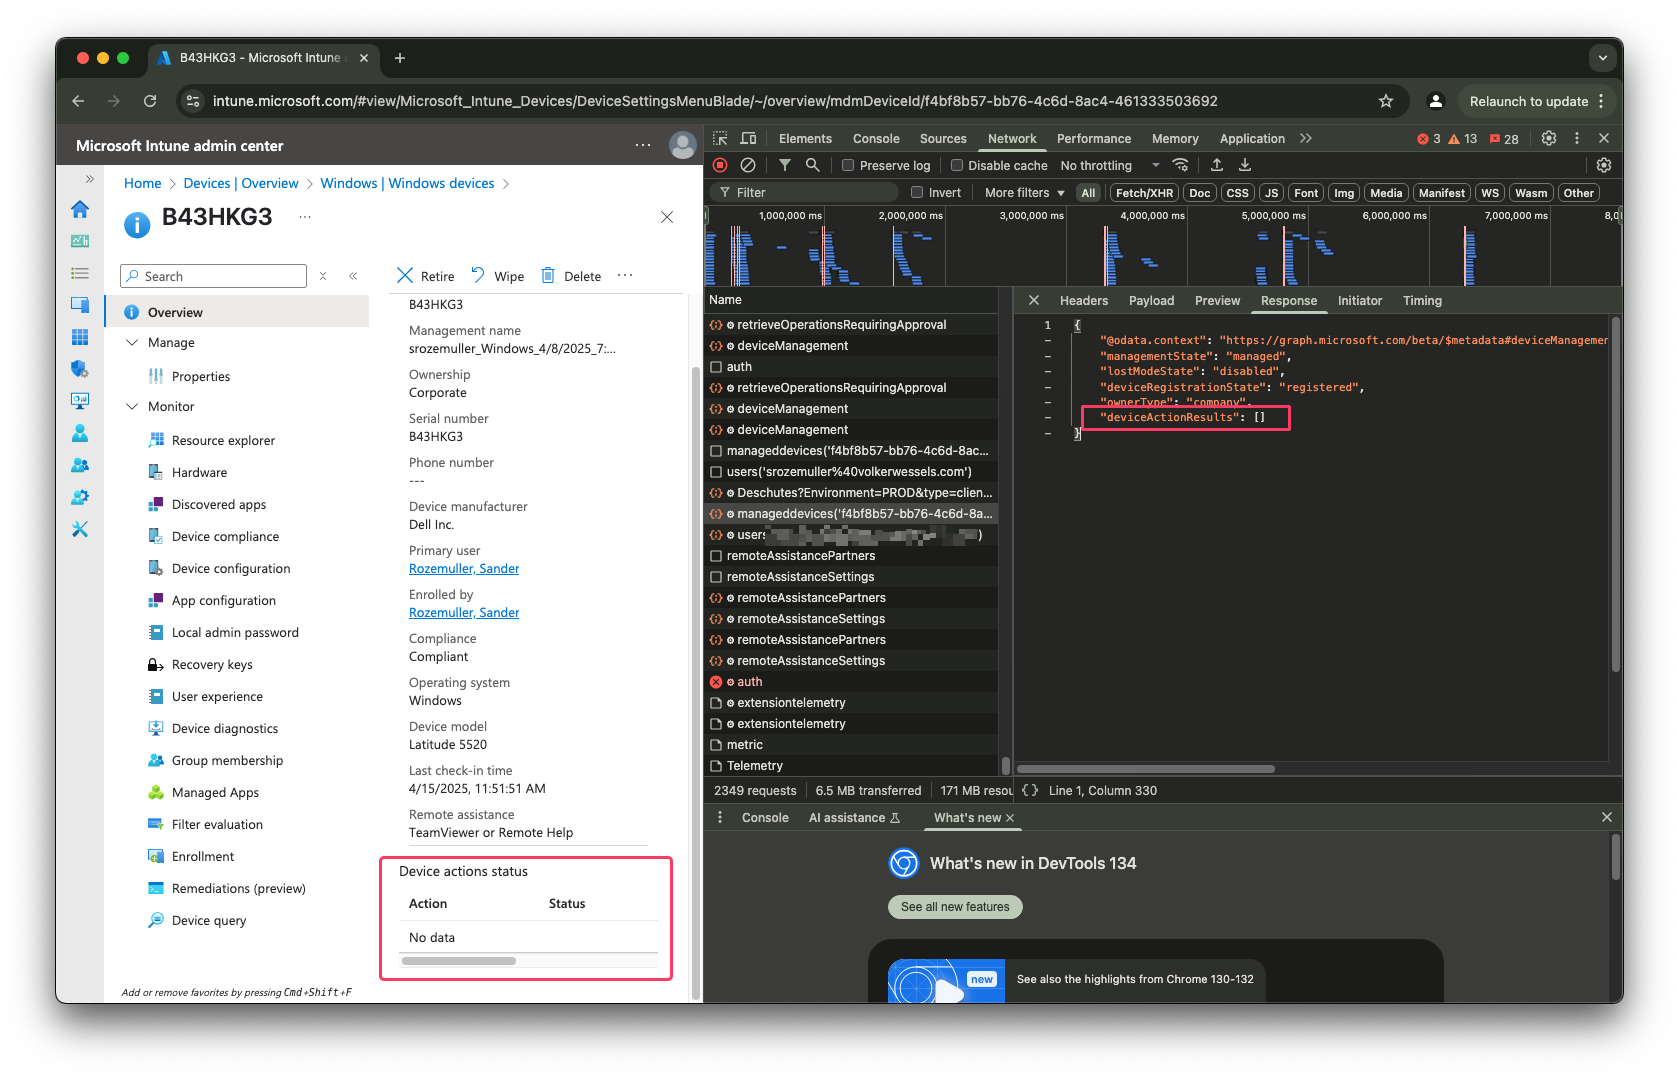Image resolution: width=1679 pixels, height=1077 pixels.
Task: Click the Intune Home sidebar icon
Action: (x=80, y=209)
